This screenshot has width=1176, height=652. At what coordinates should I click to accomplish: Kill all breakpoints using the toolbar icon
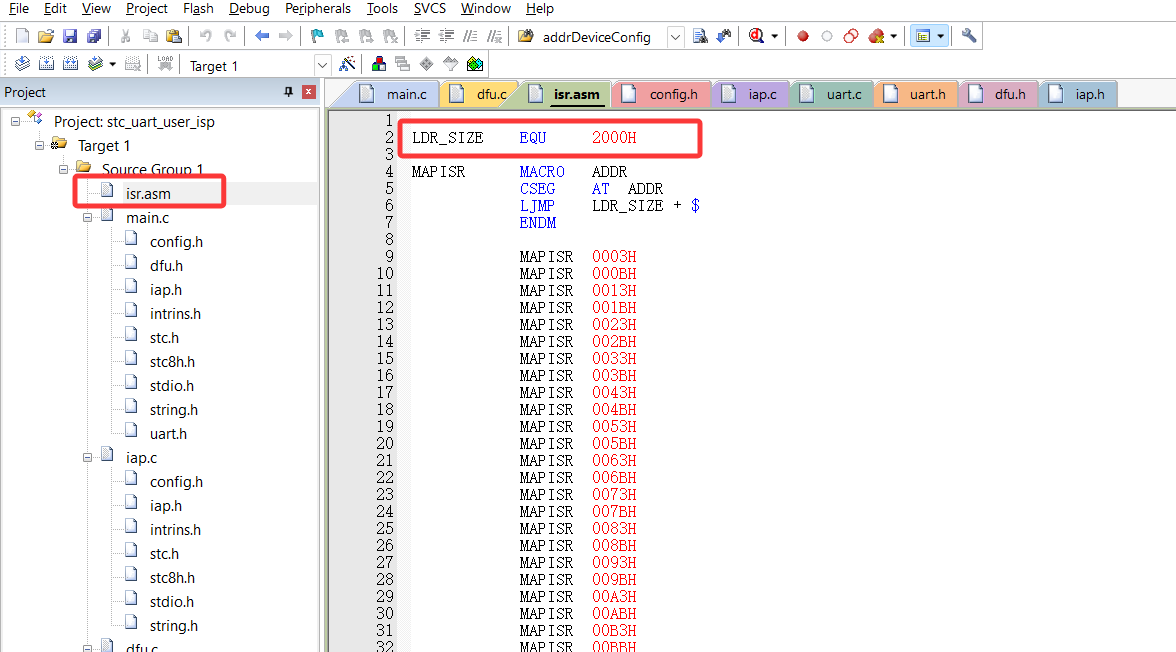[876, 35]
